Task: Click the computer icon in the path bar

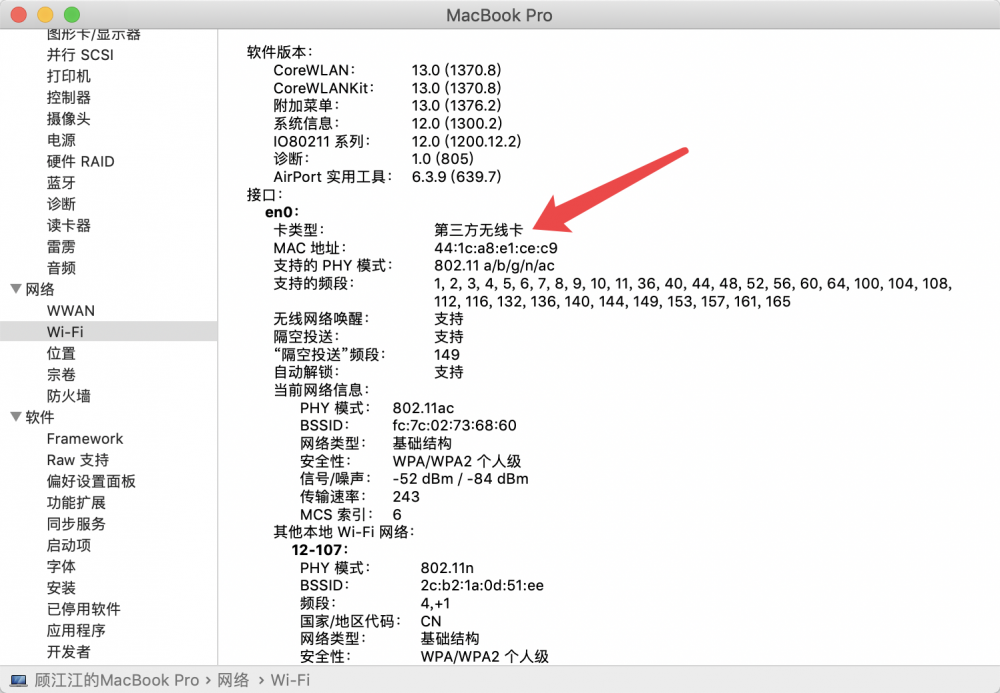Action: click(18, 680)
